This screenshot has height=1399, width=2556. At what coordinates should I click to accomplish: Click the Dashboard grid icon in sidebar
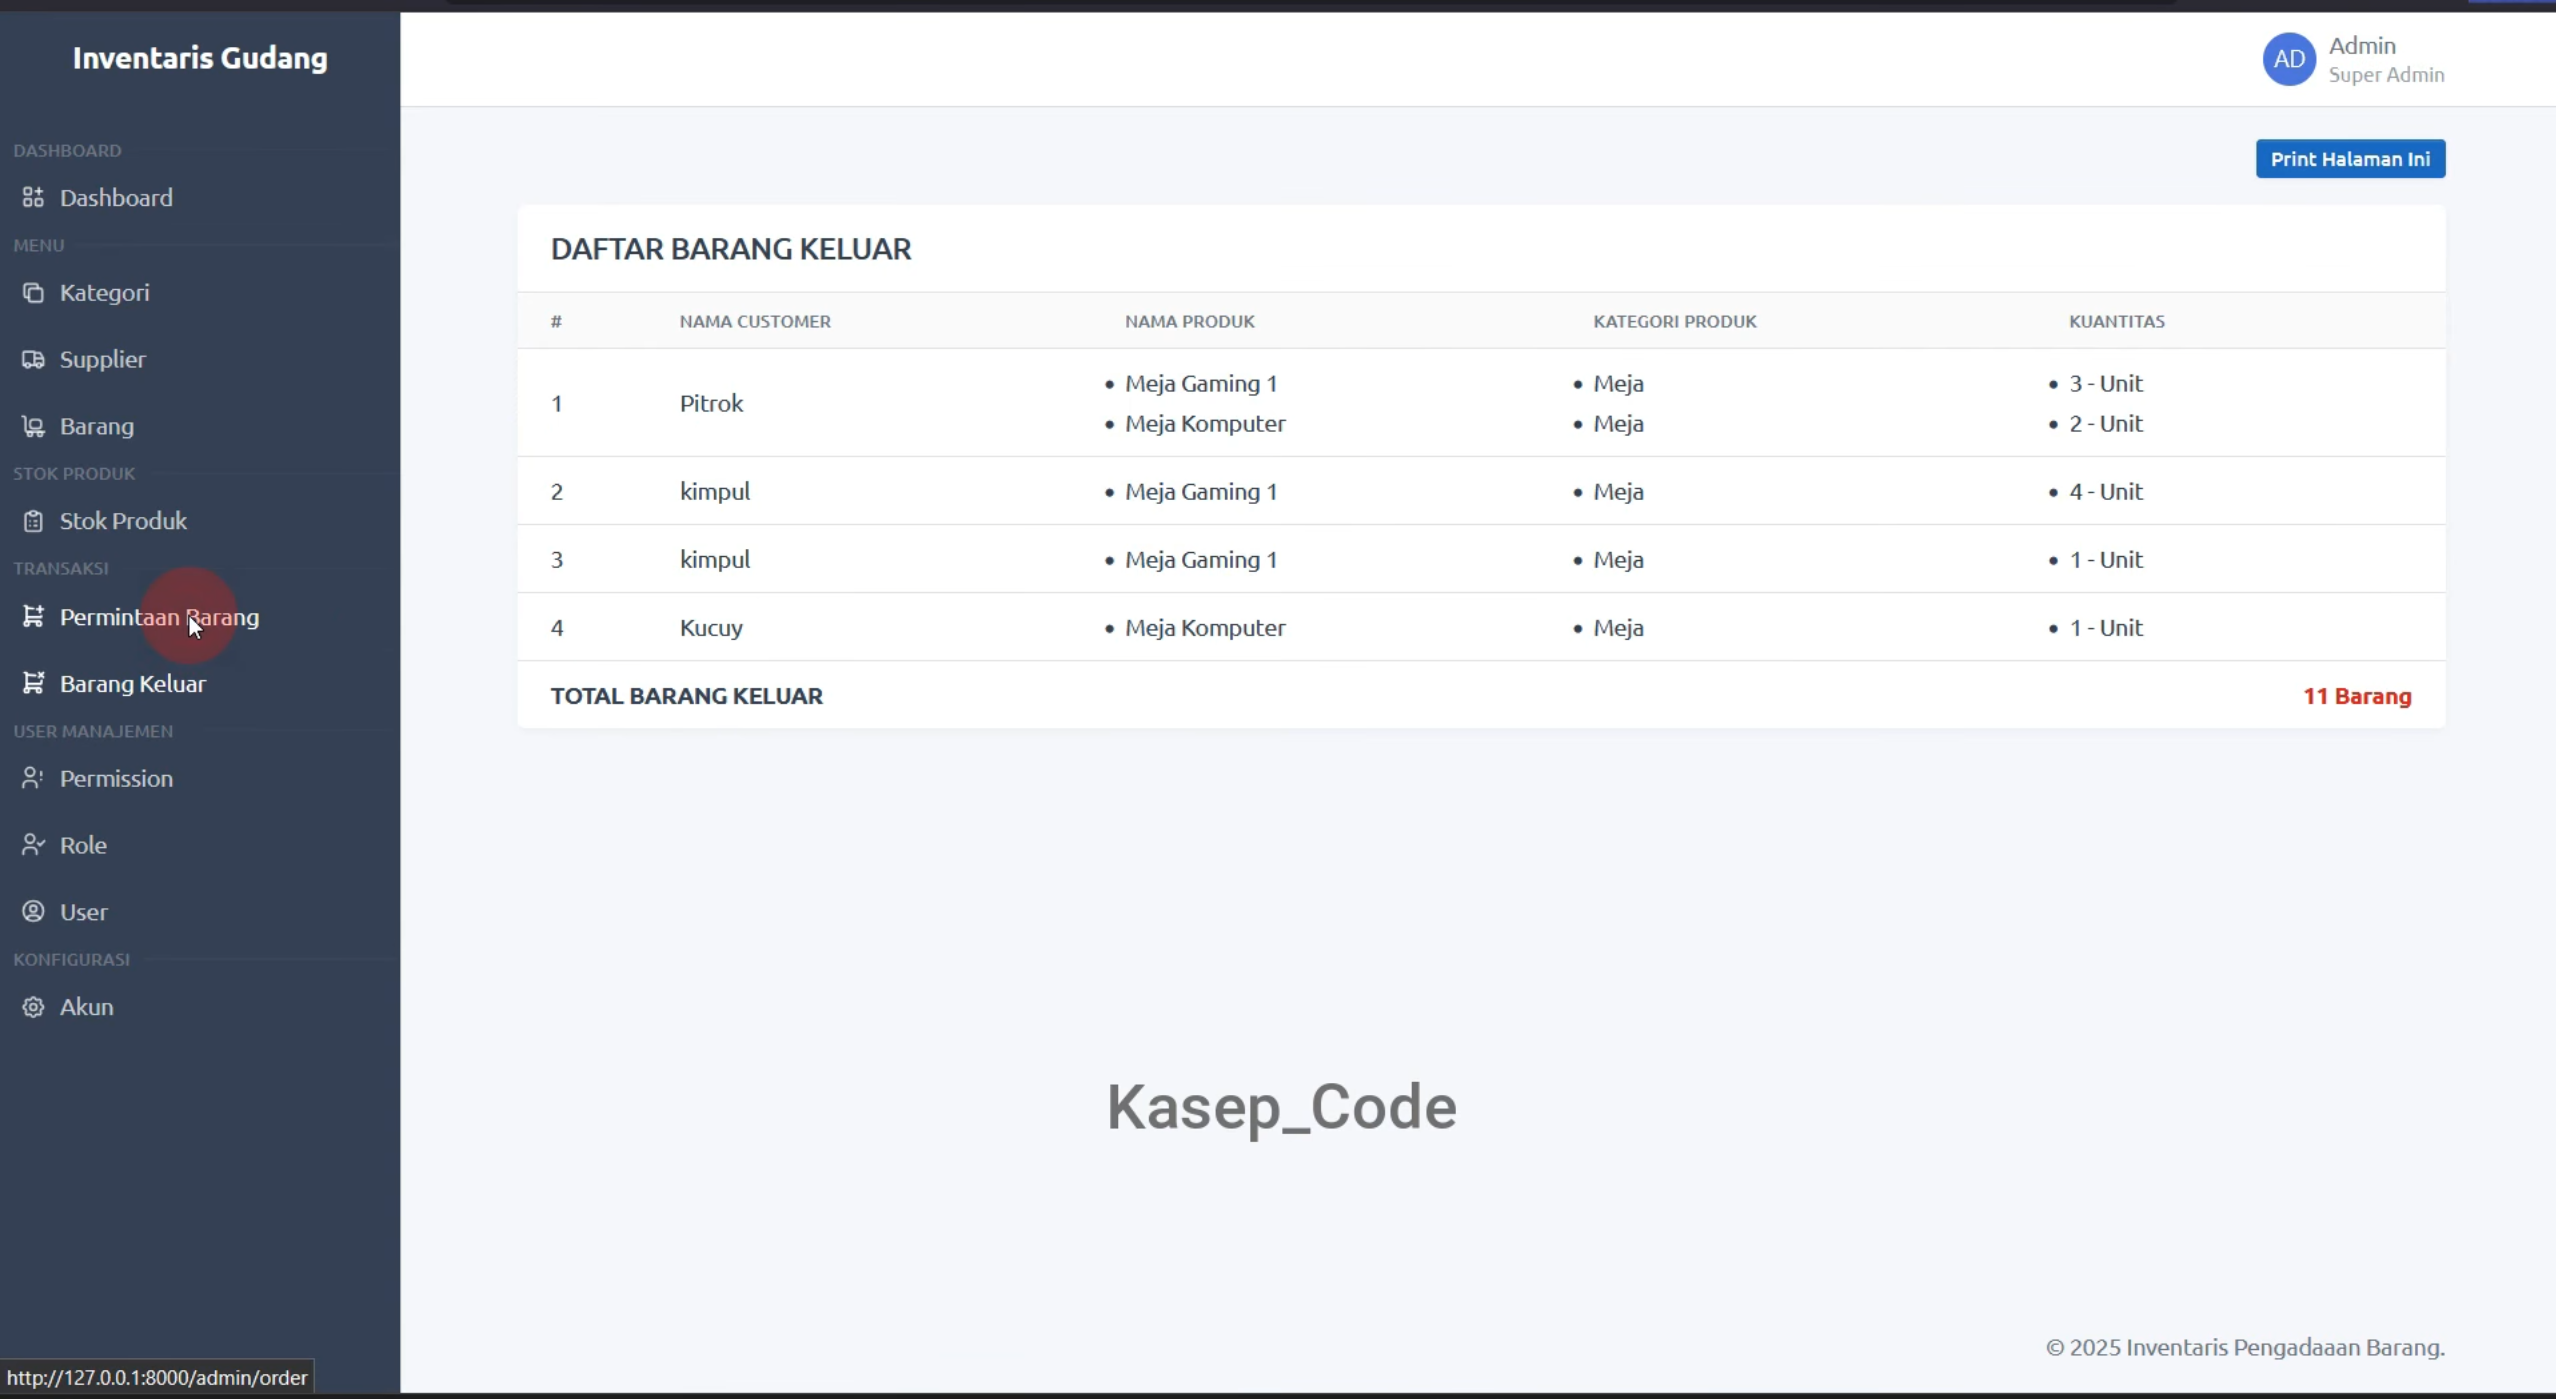(33, 197)
